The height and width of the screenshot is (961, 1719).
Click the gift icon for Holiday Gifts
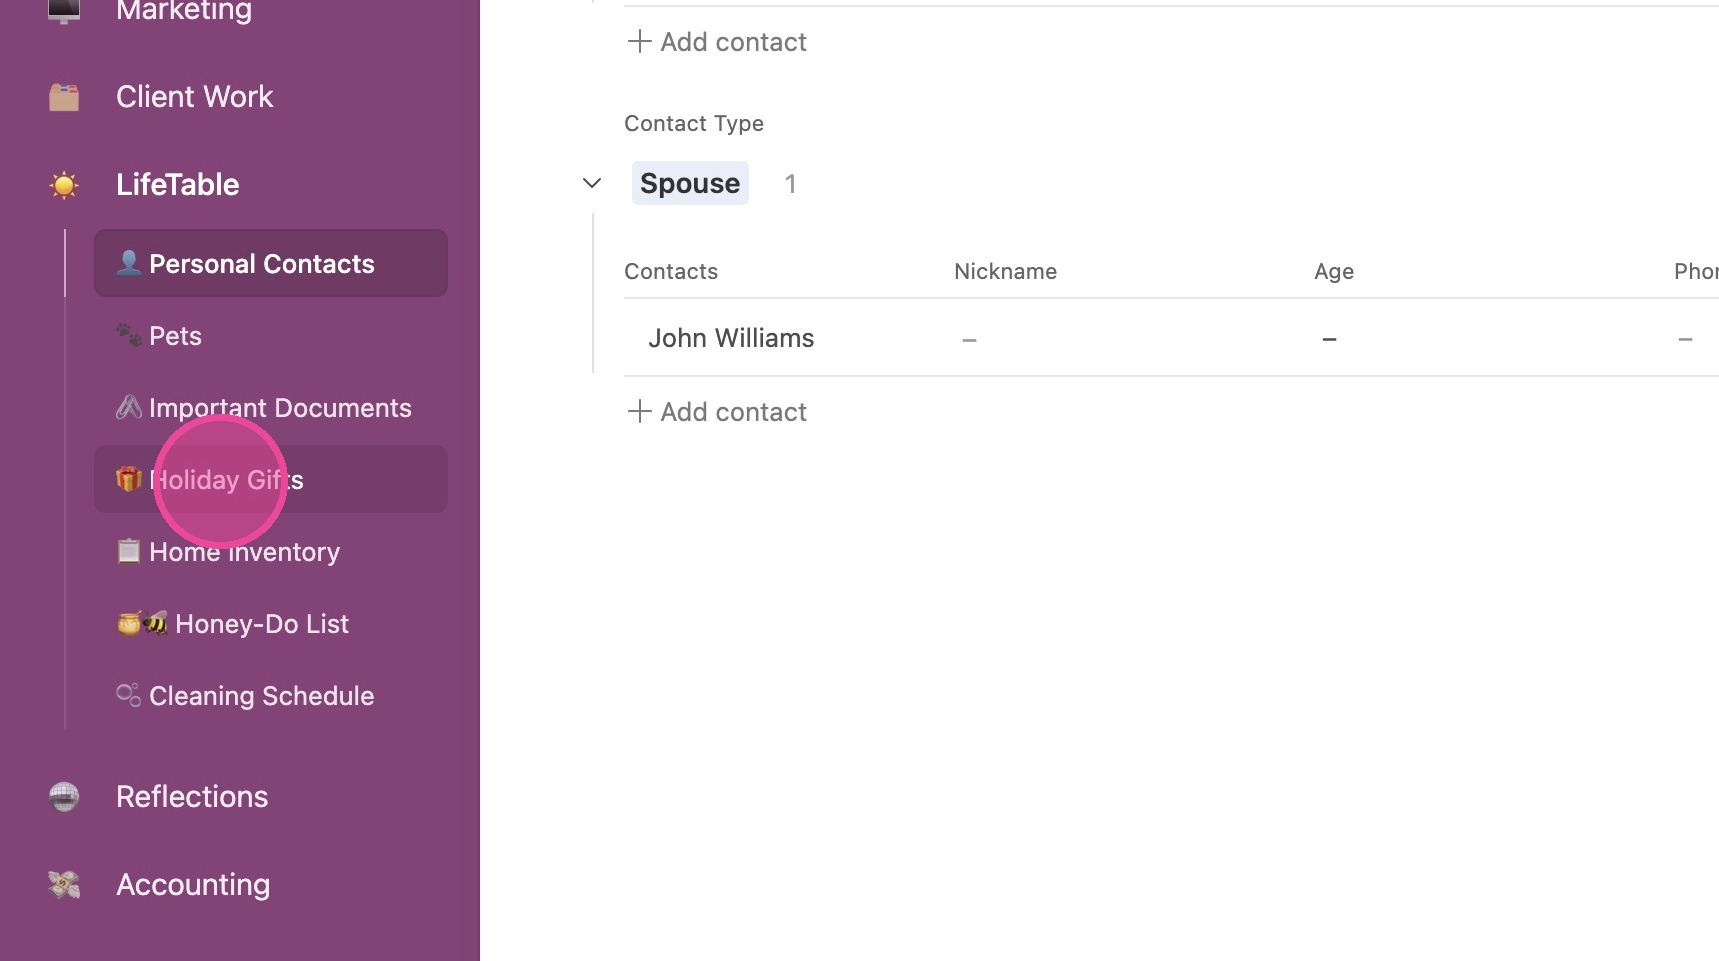pos(129,479)
